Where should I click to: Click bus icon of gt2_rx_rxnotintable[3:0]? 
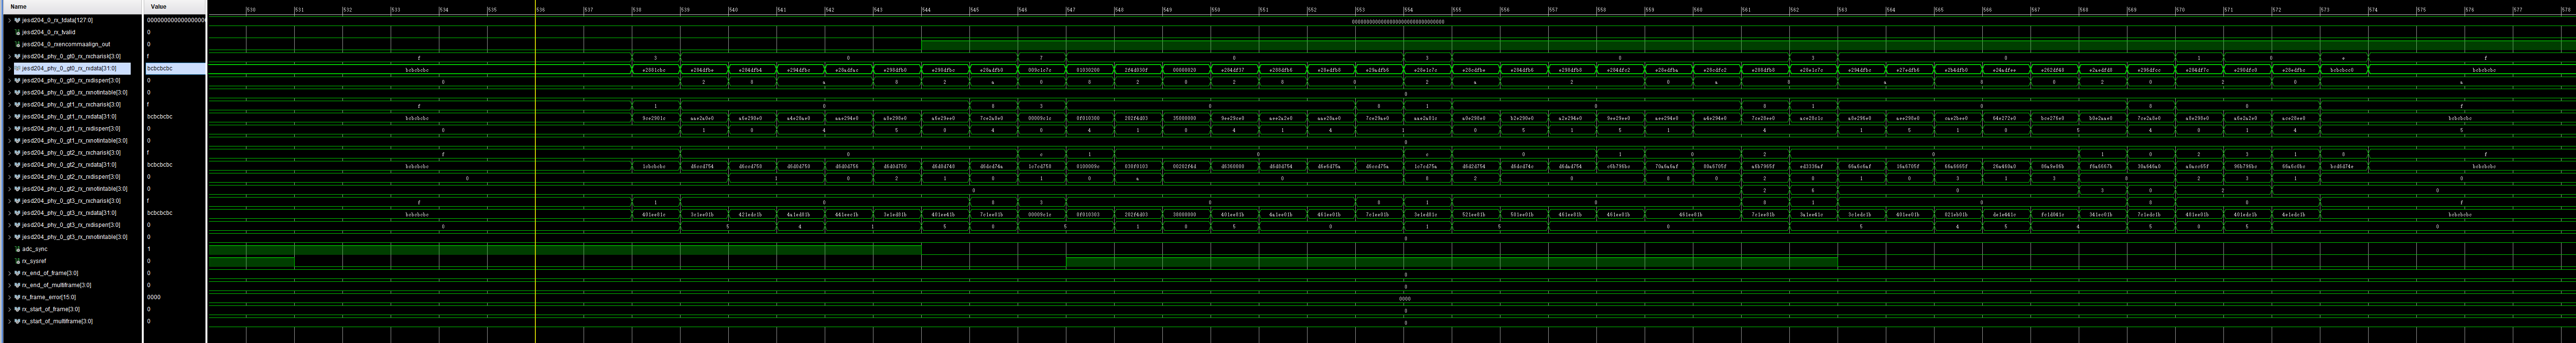(18, 188)
